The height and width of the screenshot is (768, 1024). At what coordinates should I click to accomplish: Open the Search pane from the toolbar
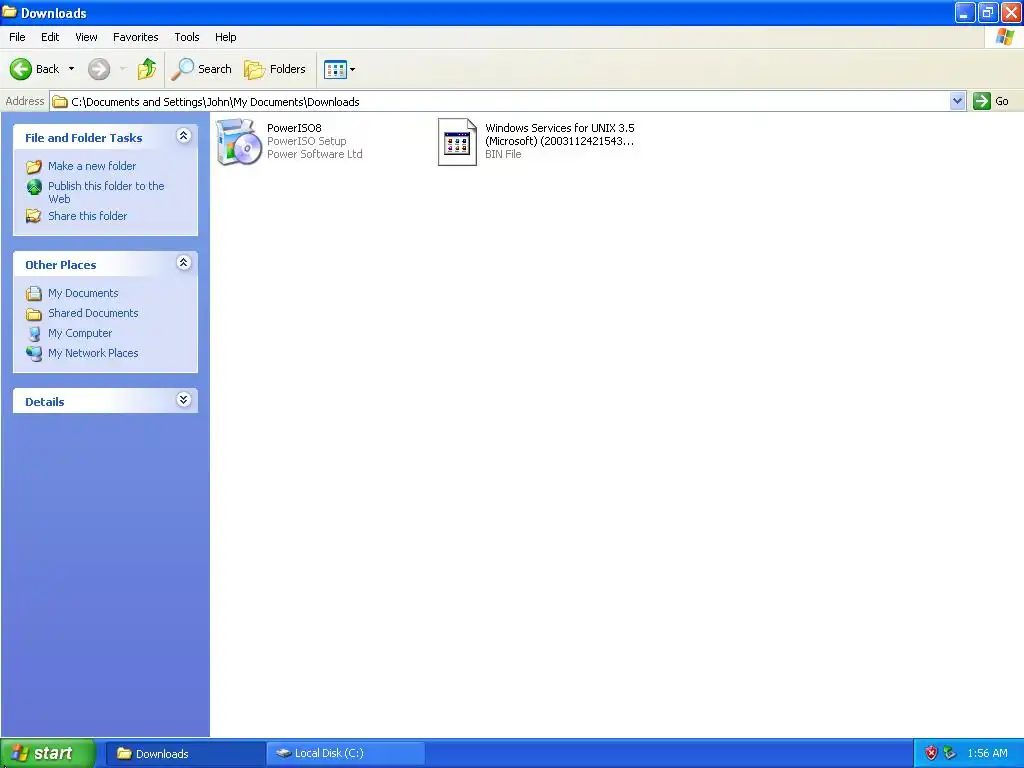pos(202,69)
